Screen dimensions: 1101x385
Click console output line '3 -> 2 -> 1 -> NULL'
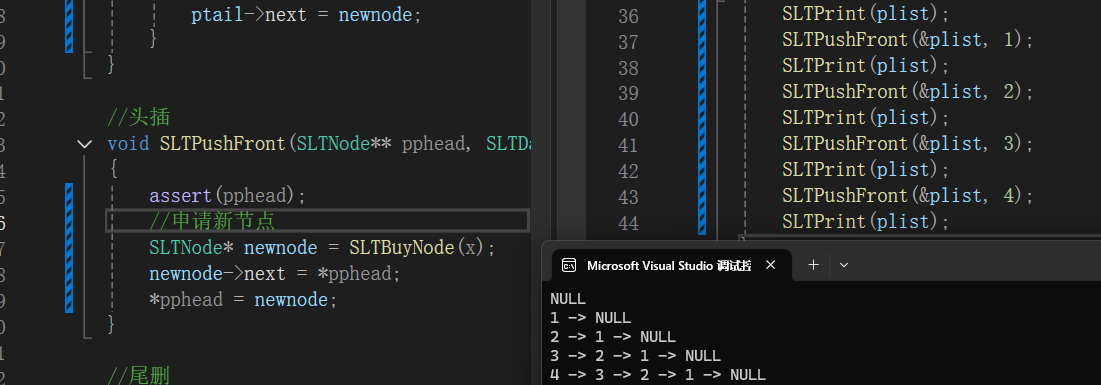tap(635, 356)
